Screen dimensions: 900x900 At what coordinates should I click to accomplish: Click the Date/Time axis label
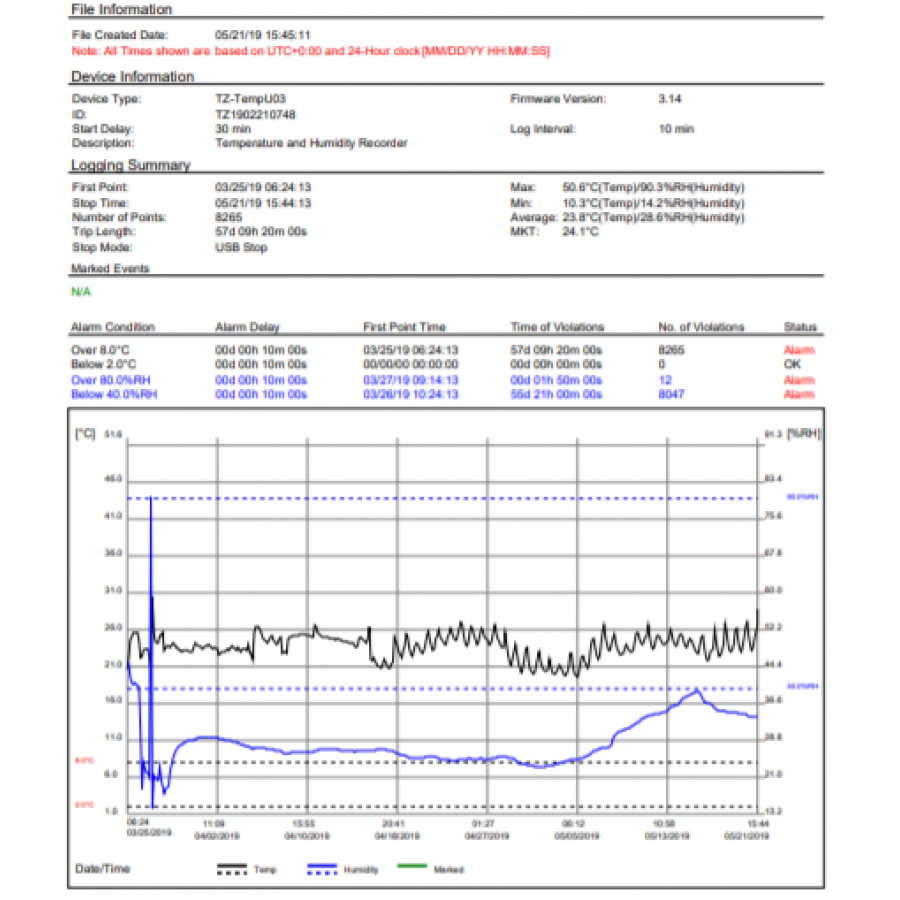(103, 868)
